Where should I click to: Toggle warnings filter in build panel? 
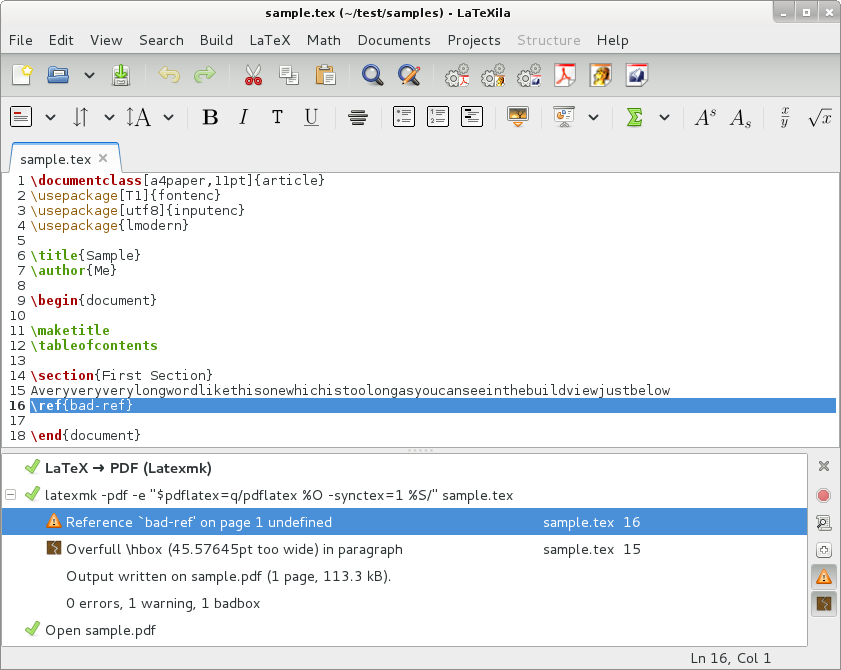tap(824, 577)
